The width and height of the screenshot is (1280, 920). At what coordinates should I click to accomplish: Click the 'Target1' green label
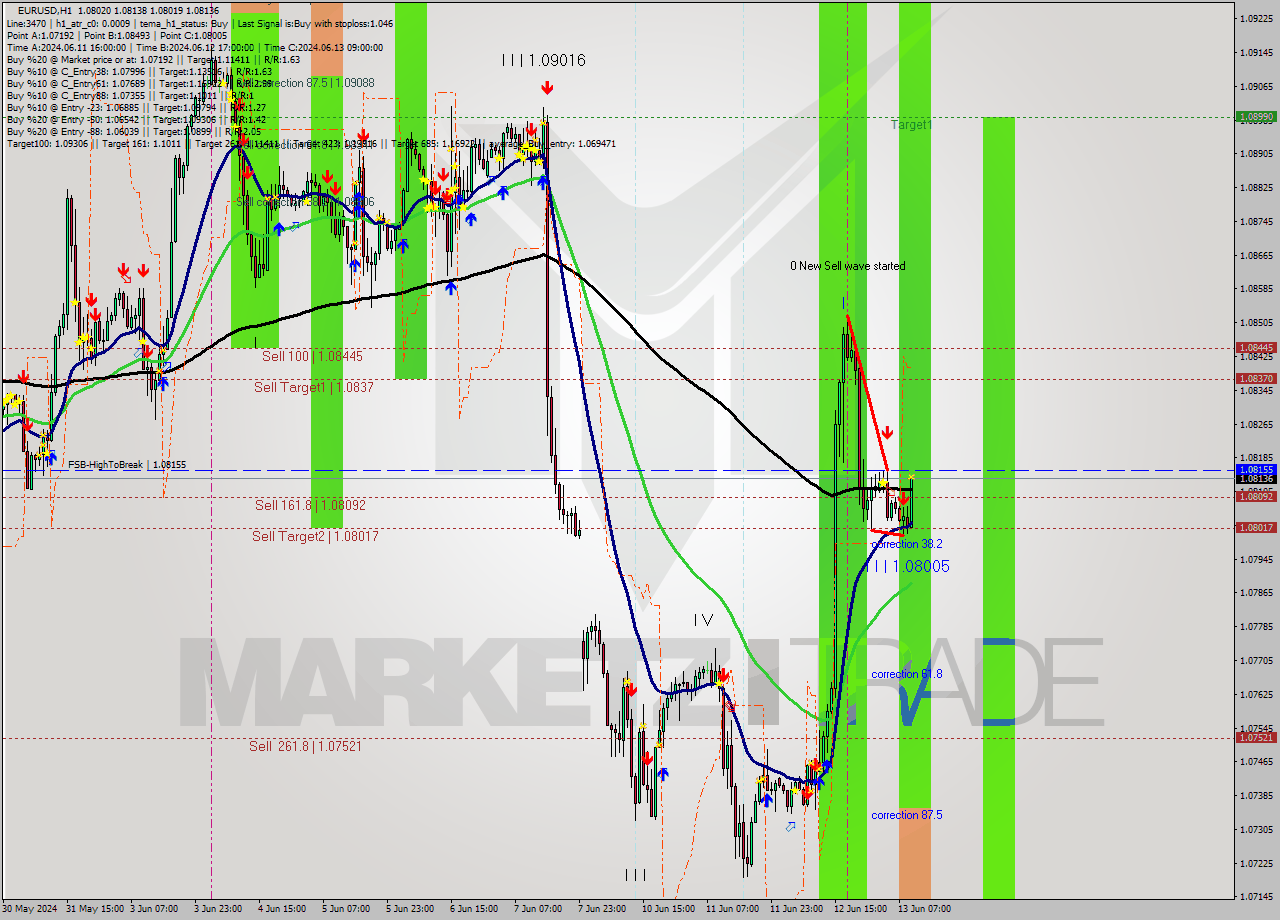click(x=911, y=125)
